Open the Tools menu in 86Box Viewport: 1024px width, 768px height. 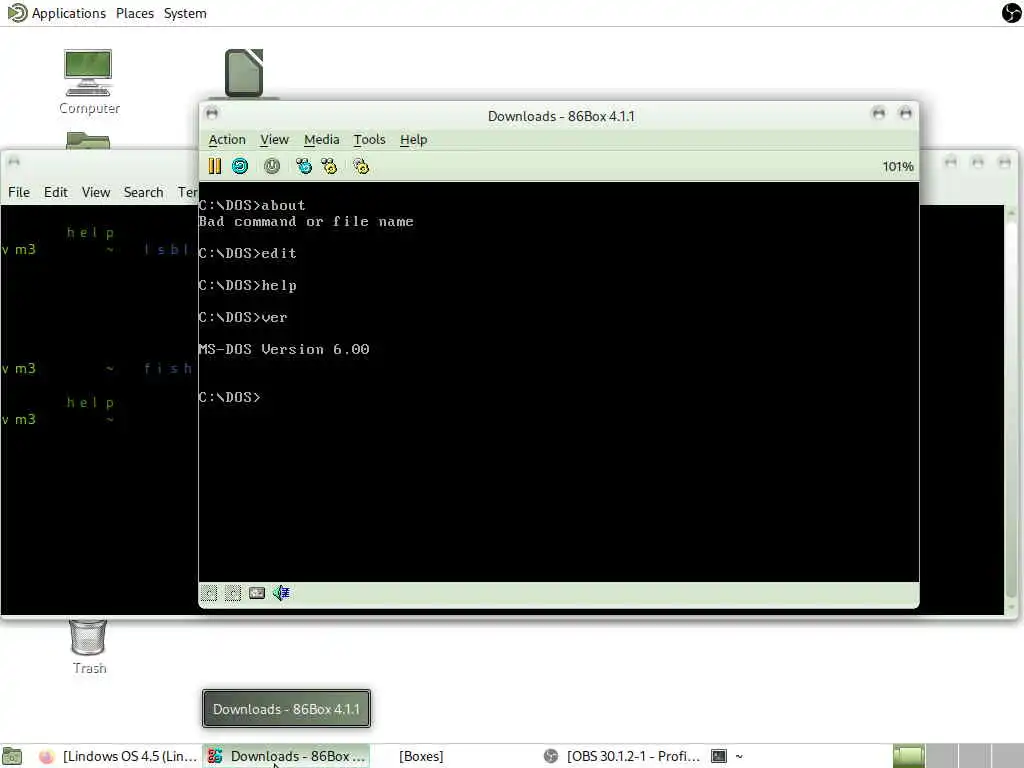point(369,140)
